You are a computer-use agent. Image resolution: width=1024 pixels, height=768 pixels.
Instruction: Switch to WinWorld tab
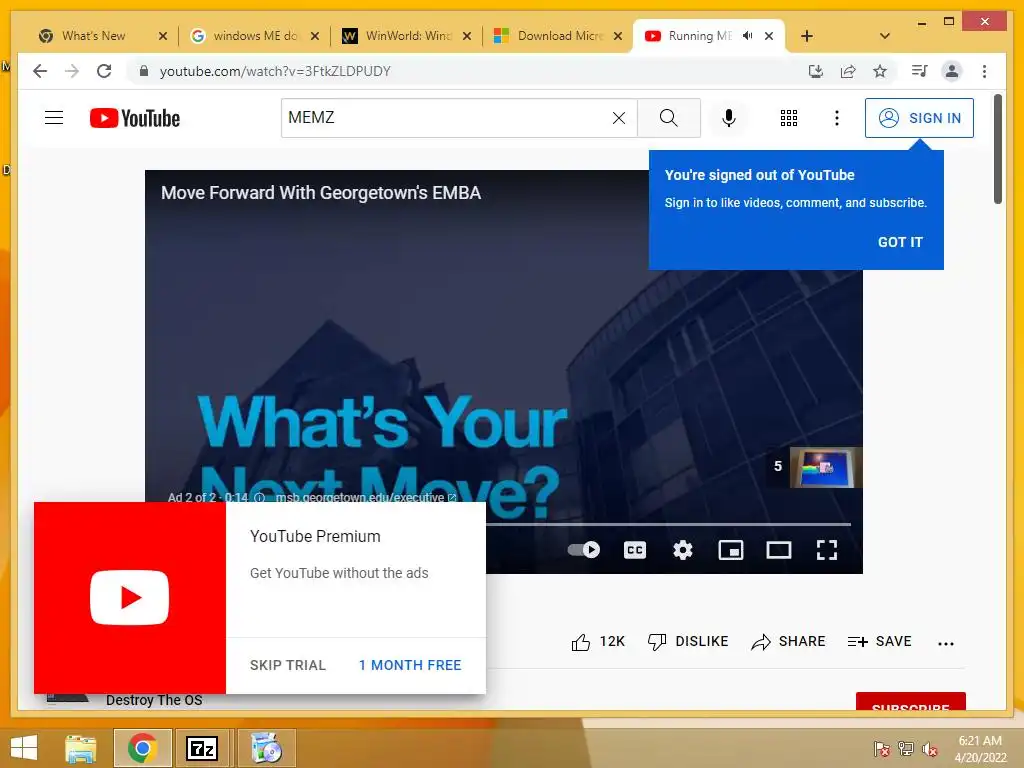pos(408,36)
